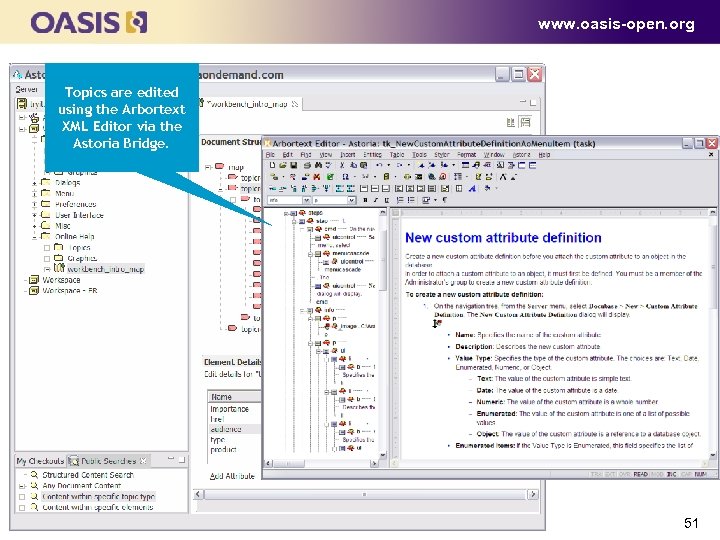Click the red X delete icon in Arbortext toolbar

317,177
